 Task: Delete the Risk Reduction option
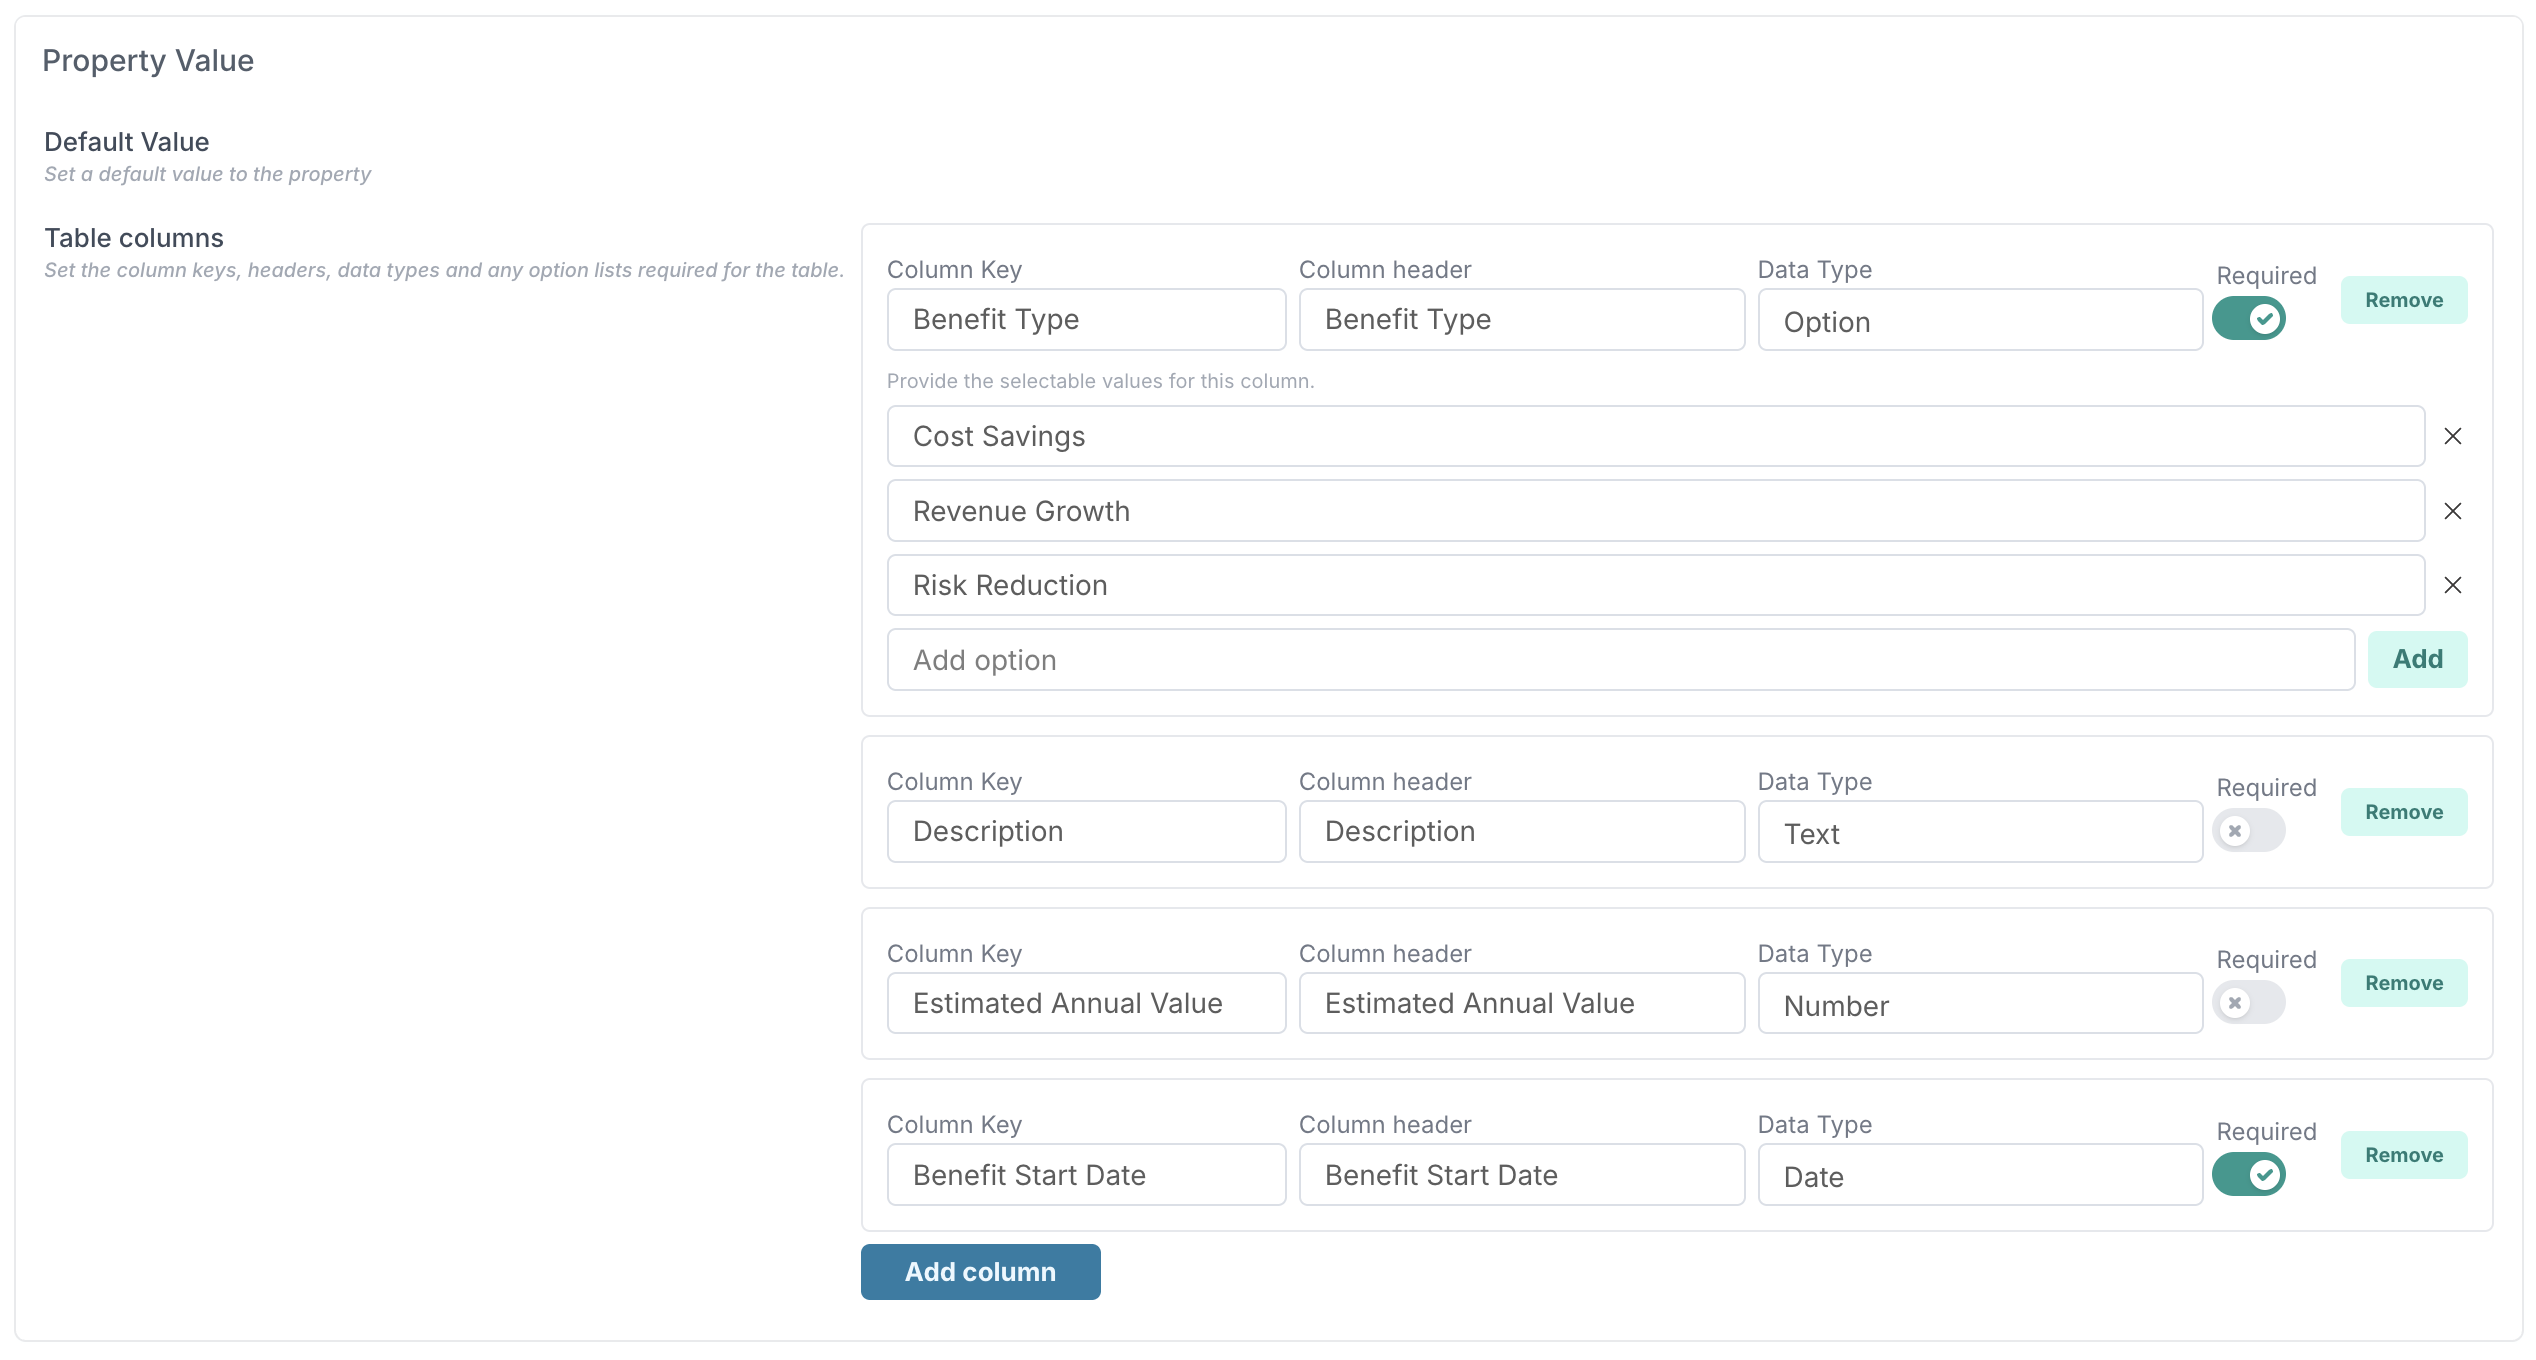[2452, 585]
